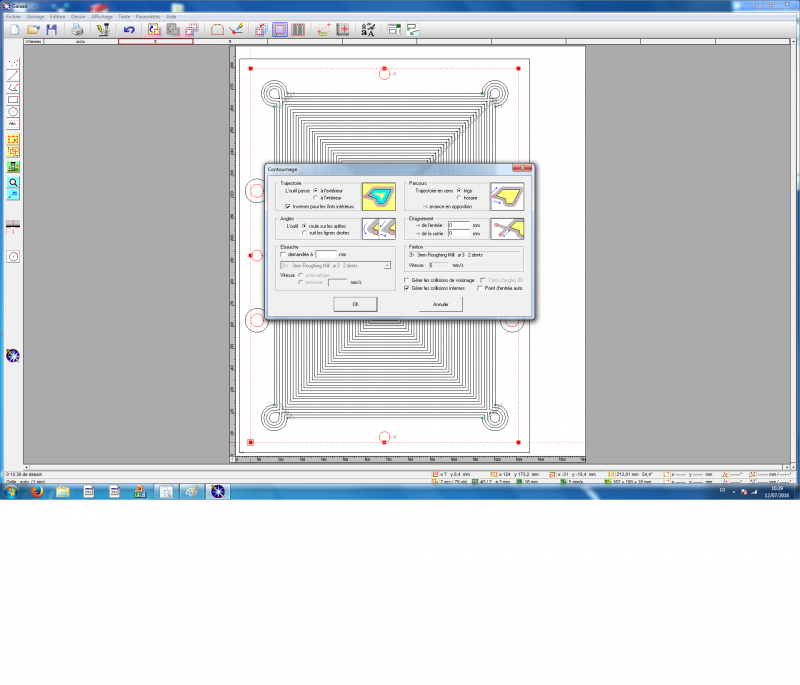
Task: Click the 'de l'entrée' distance input field
Action: tap(458, 225)
